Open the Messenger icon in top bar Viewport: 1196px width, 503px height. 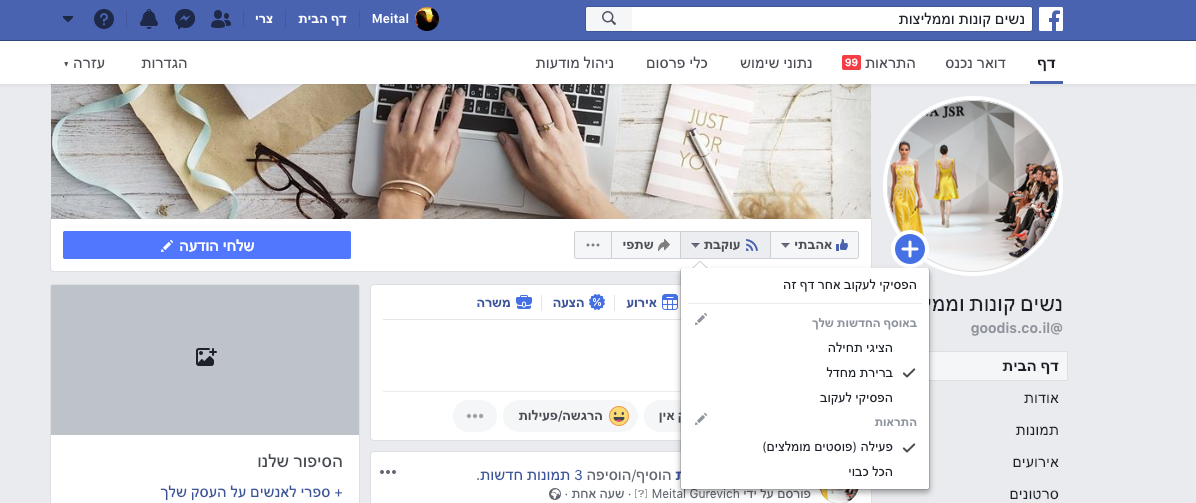185,19
